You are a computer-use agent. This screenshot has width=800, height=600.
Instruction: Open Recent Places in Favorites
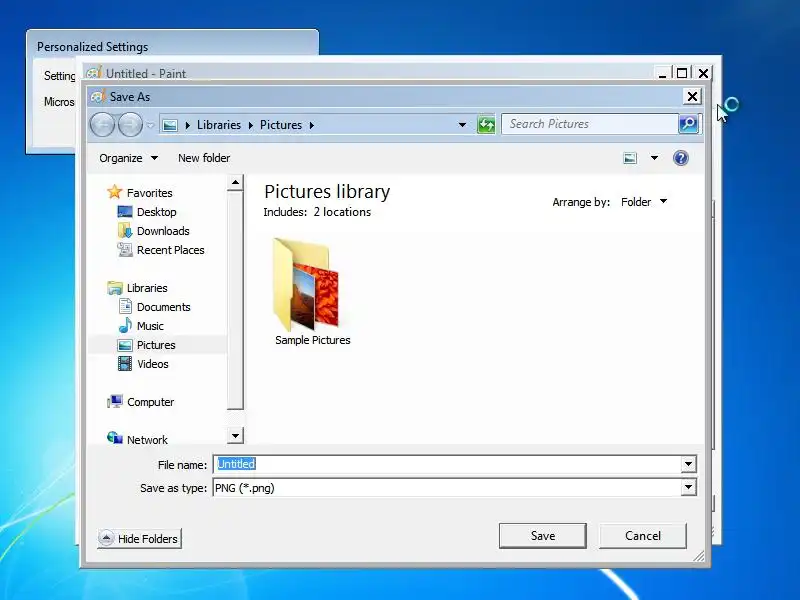(x=171, y=250)
